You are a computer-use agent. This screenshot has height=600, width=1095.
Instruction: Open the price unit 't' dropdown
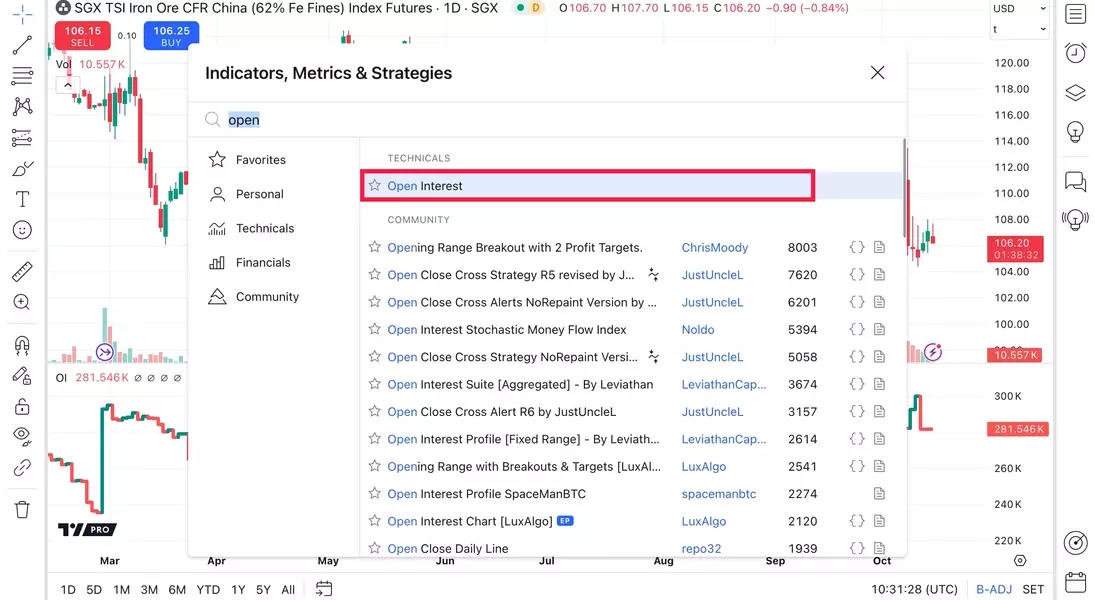pos(1019,29)
